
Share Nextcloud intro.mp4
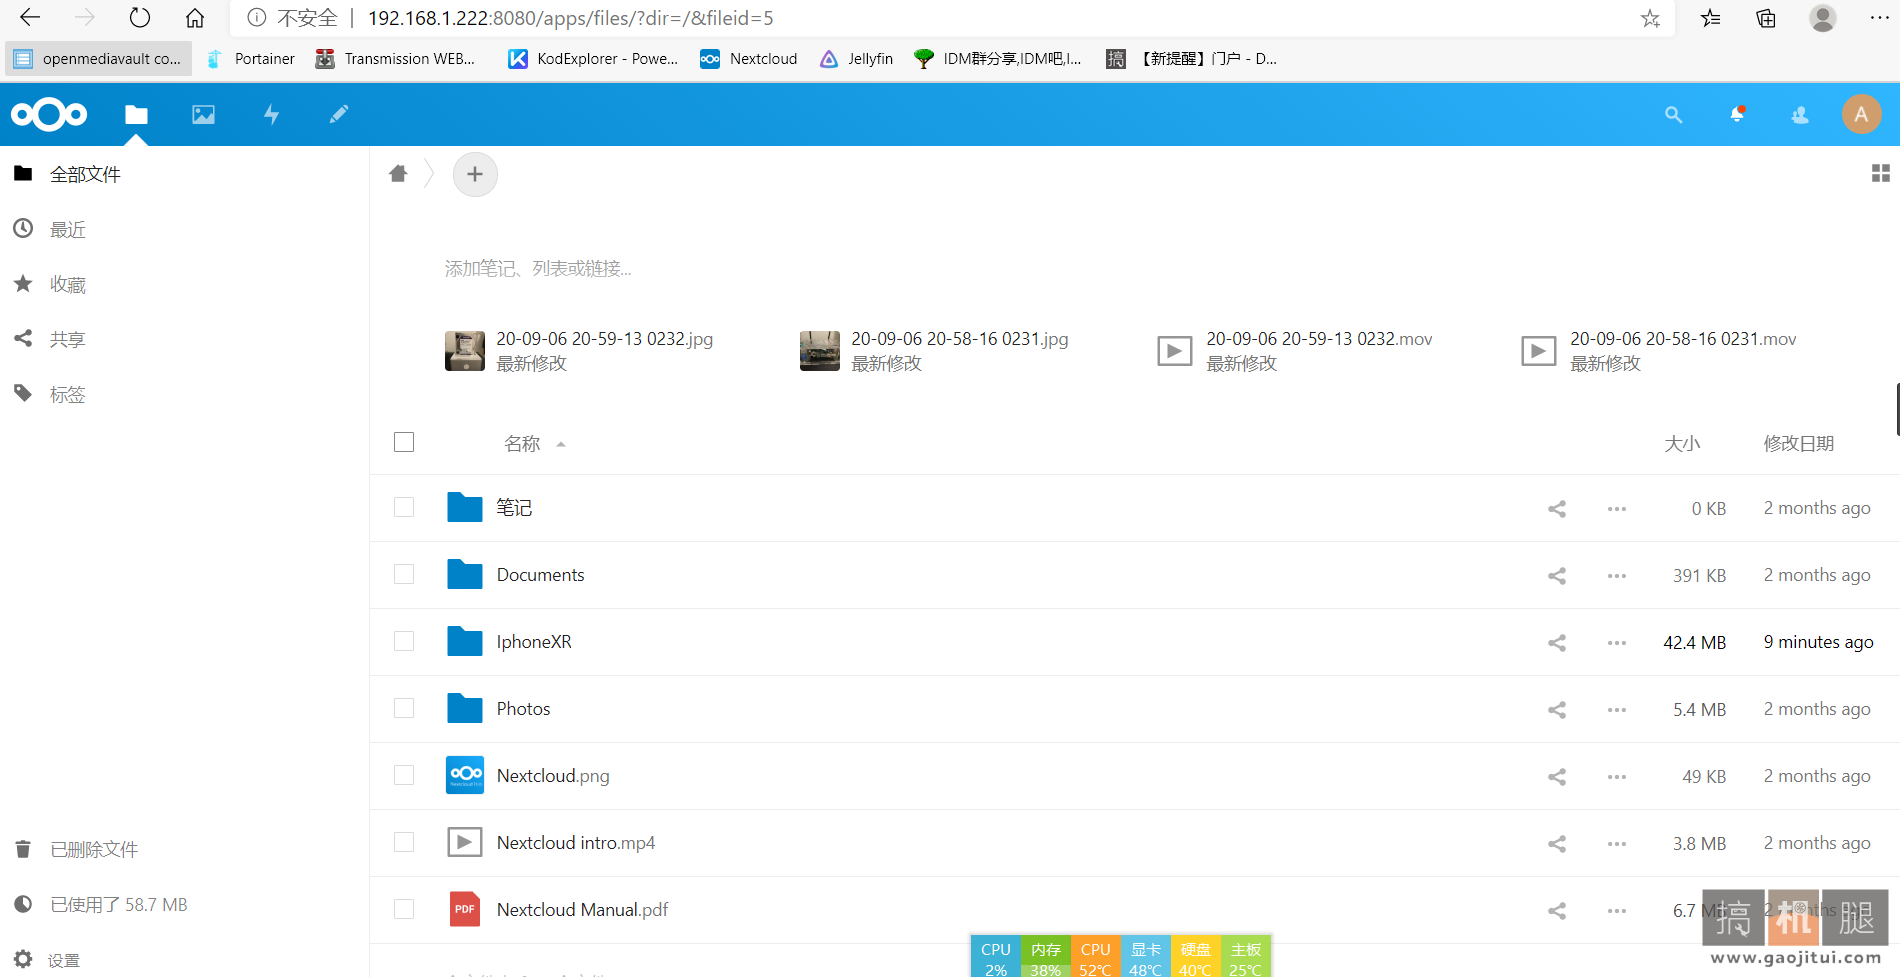[1557, 844]
